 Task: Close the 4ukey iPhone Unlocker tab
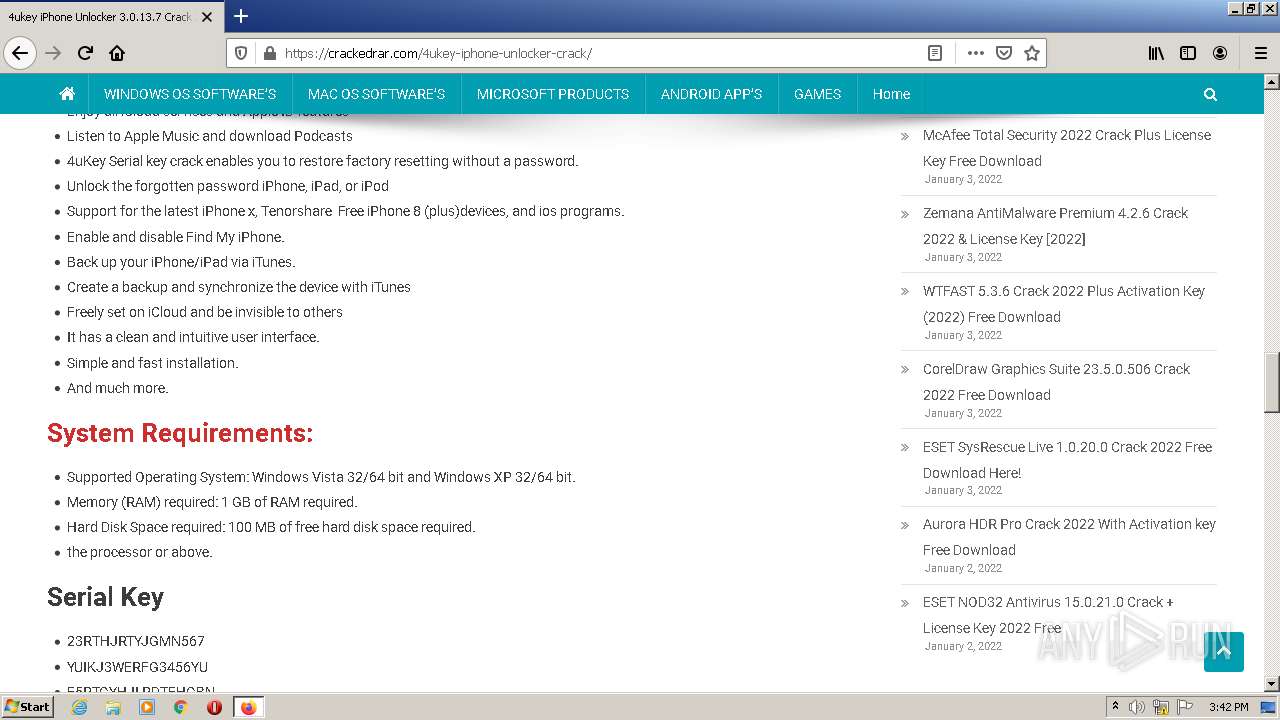coord(208,17)
